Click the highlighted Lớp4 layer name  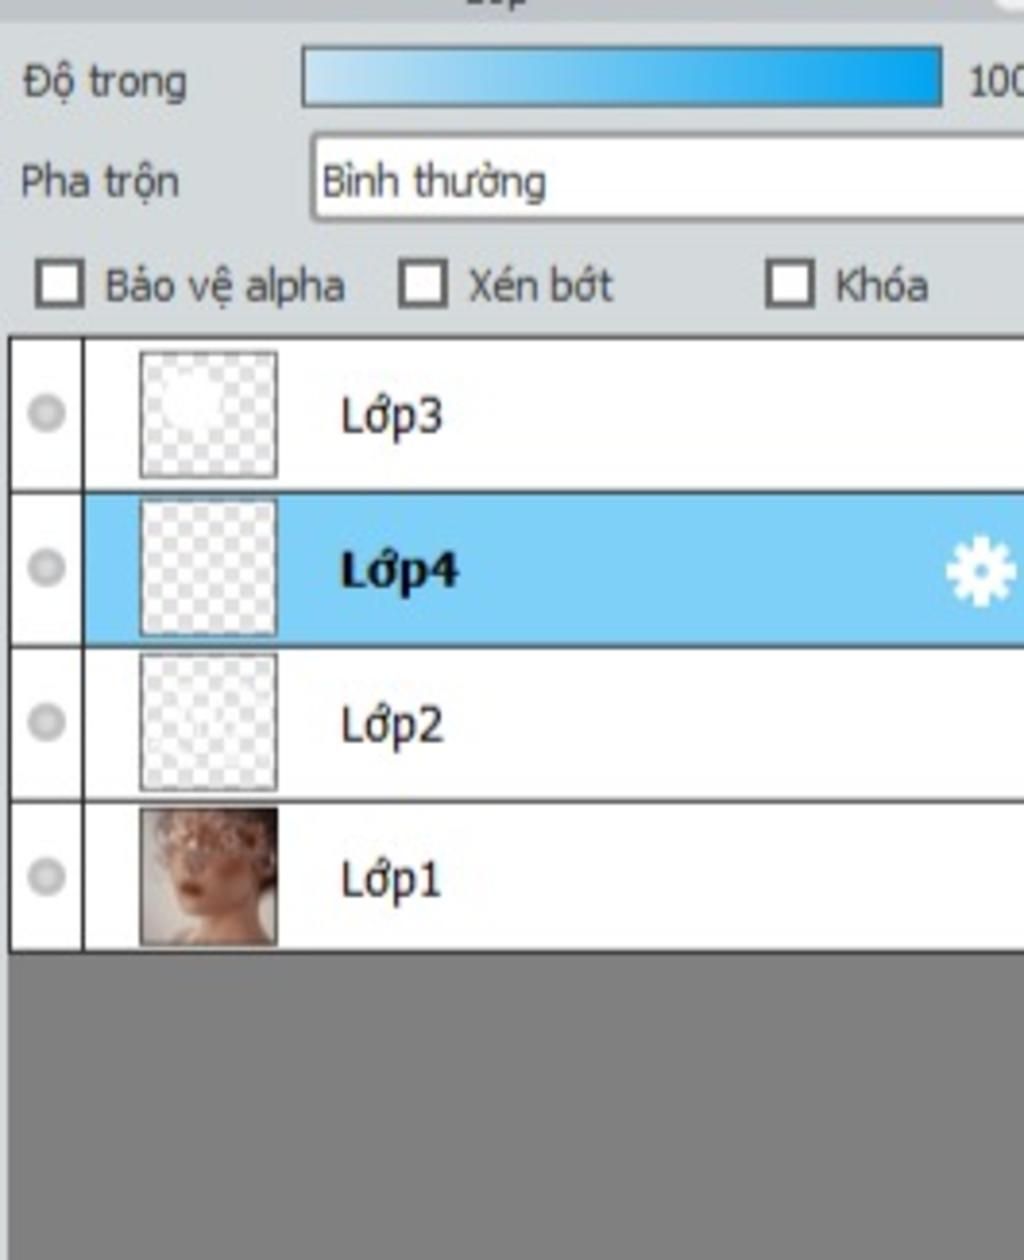(x=399, y=572)
